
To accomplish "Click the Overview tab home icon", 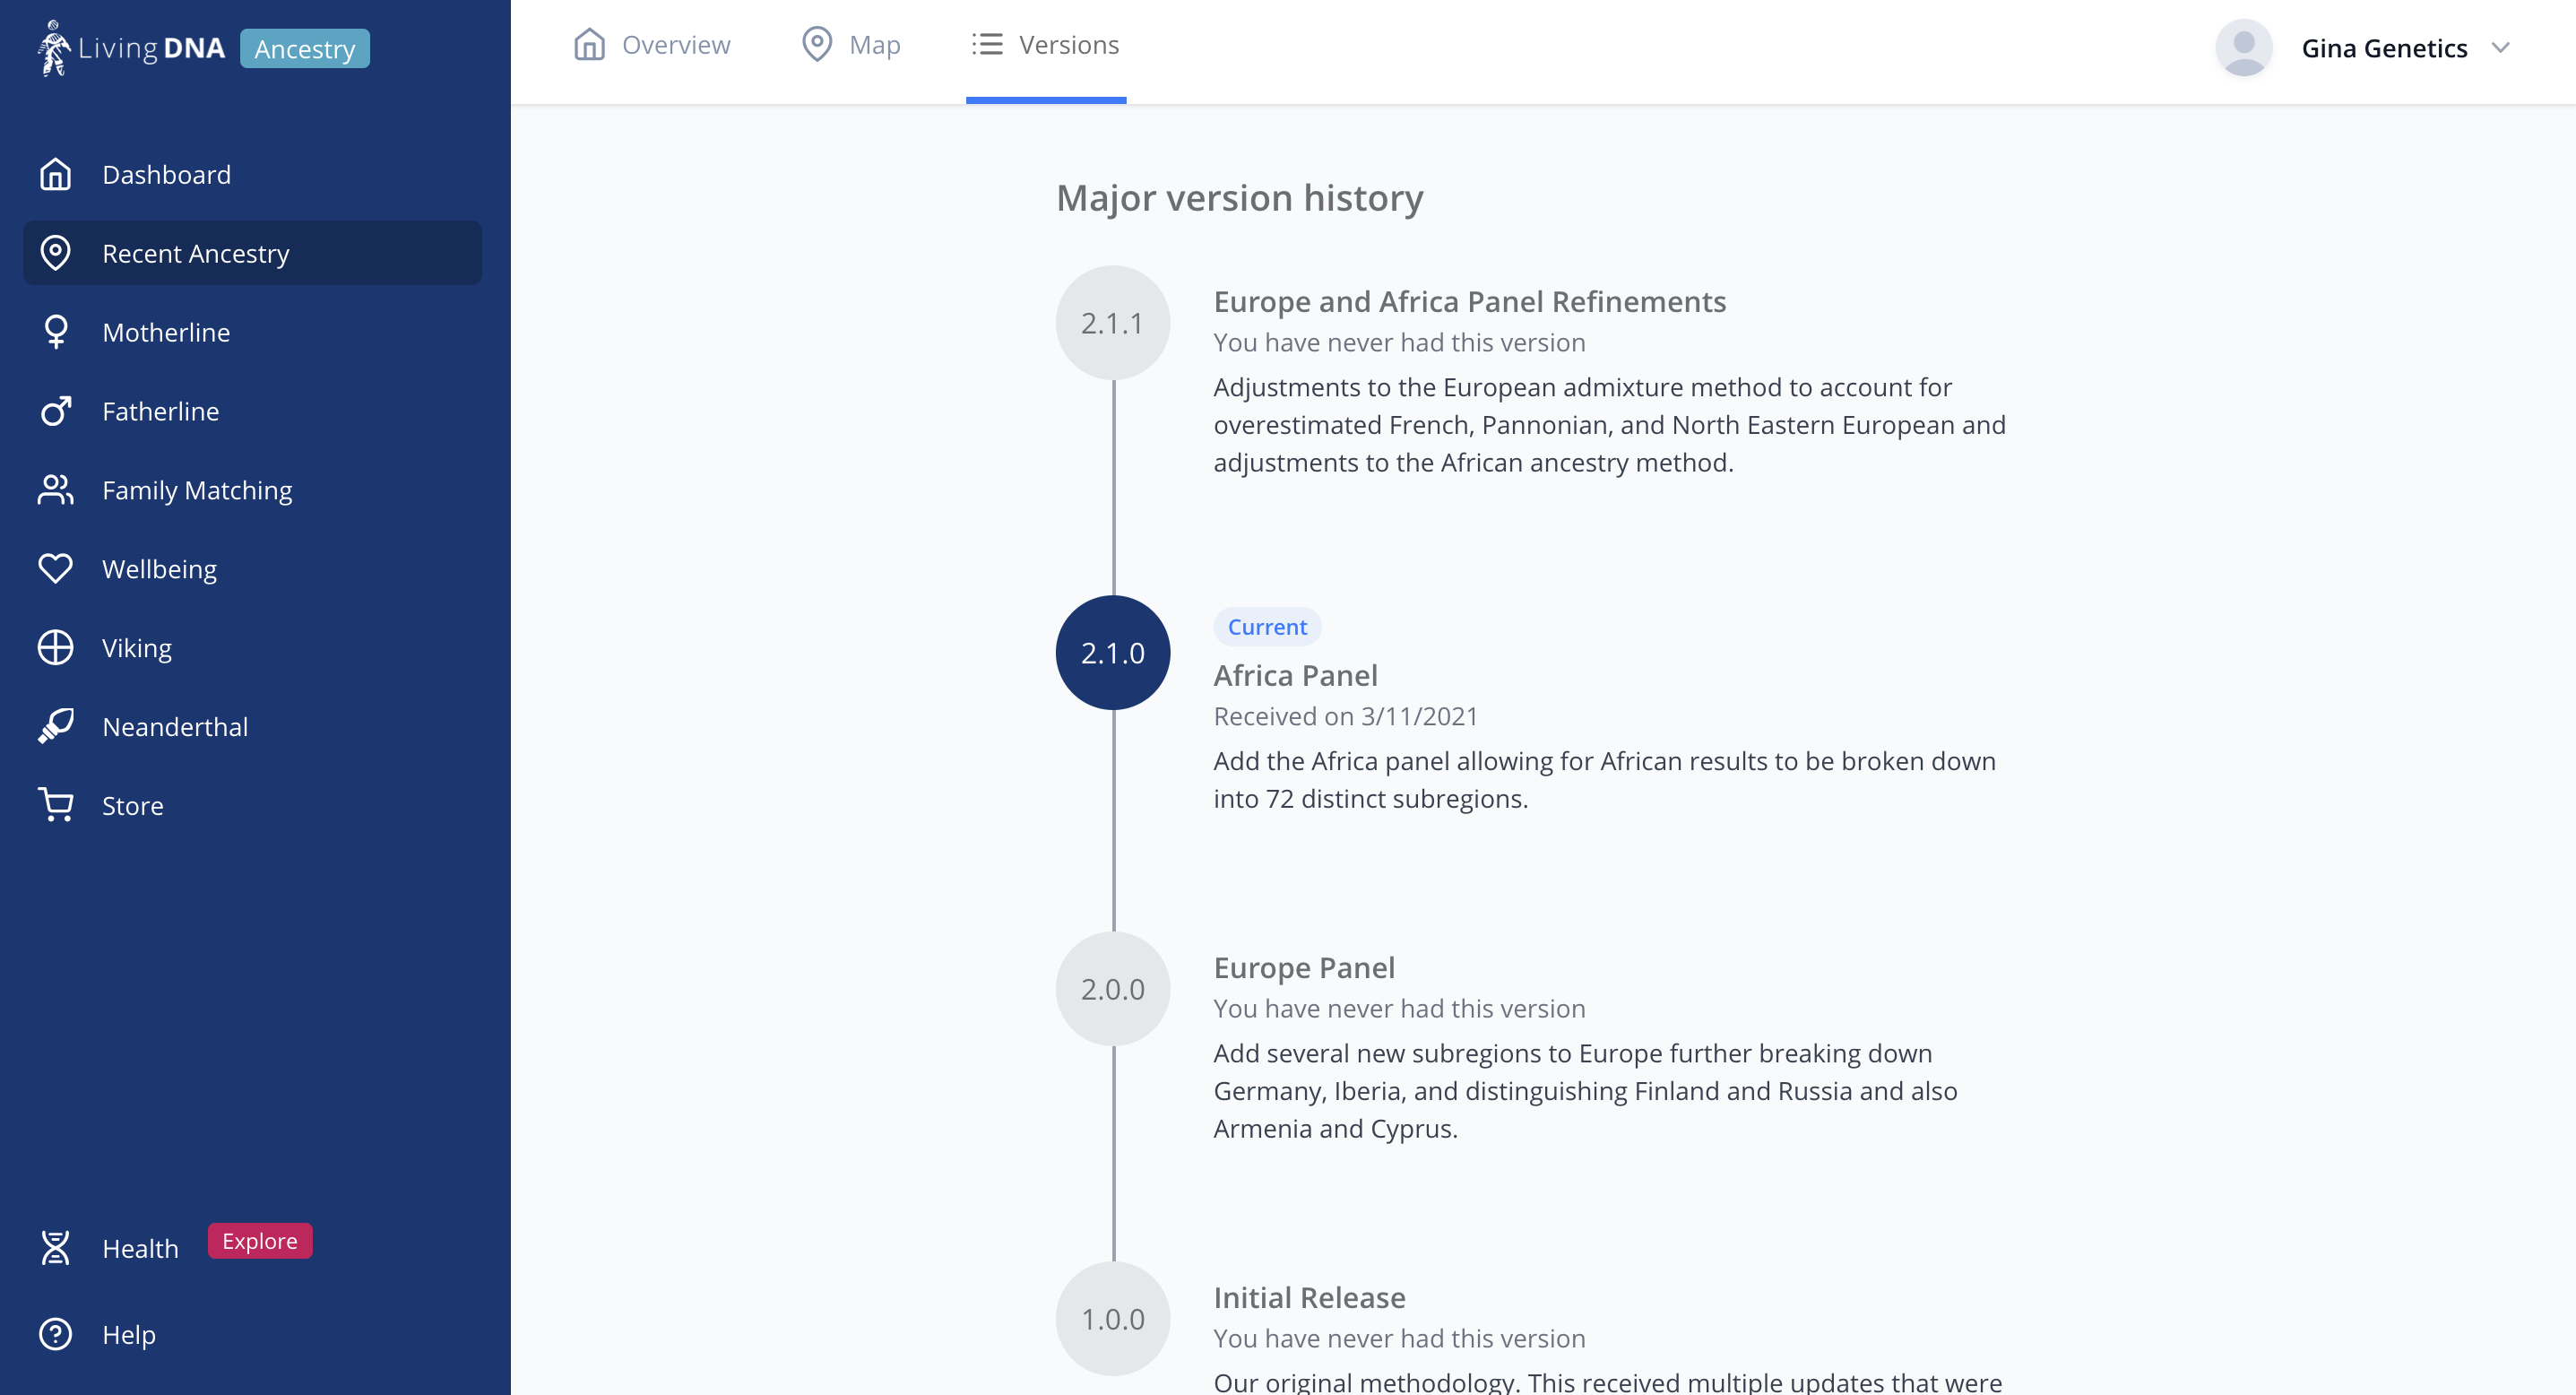I will [589, 44].
